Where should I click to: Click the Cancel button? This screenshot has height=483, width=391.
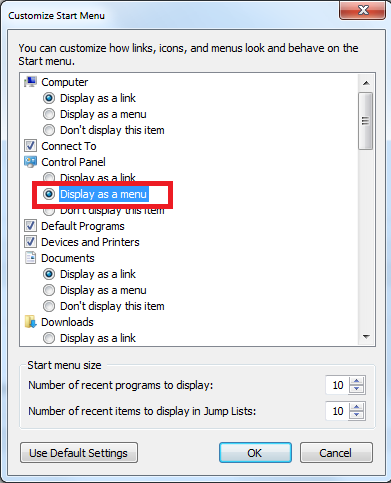[336, 453]
